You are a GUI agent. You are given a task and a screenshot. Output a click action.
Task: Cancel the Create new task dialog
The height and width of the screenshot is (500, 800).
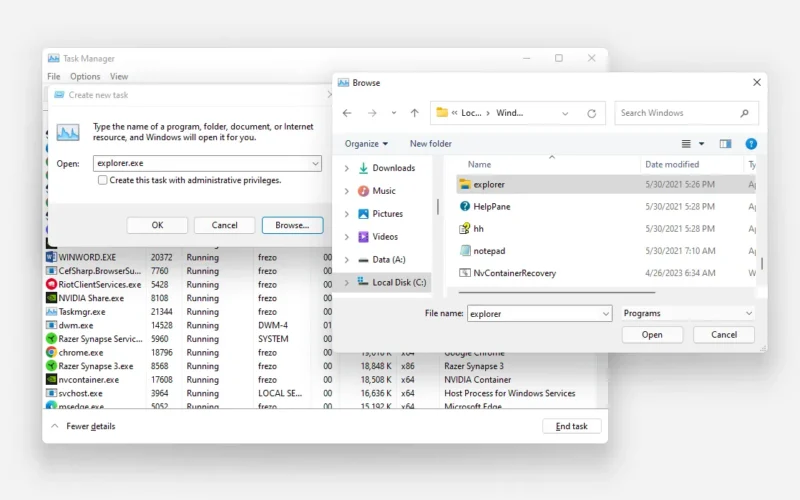coord(224,225)
